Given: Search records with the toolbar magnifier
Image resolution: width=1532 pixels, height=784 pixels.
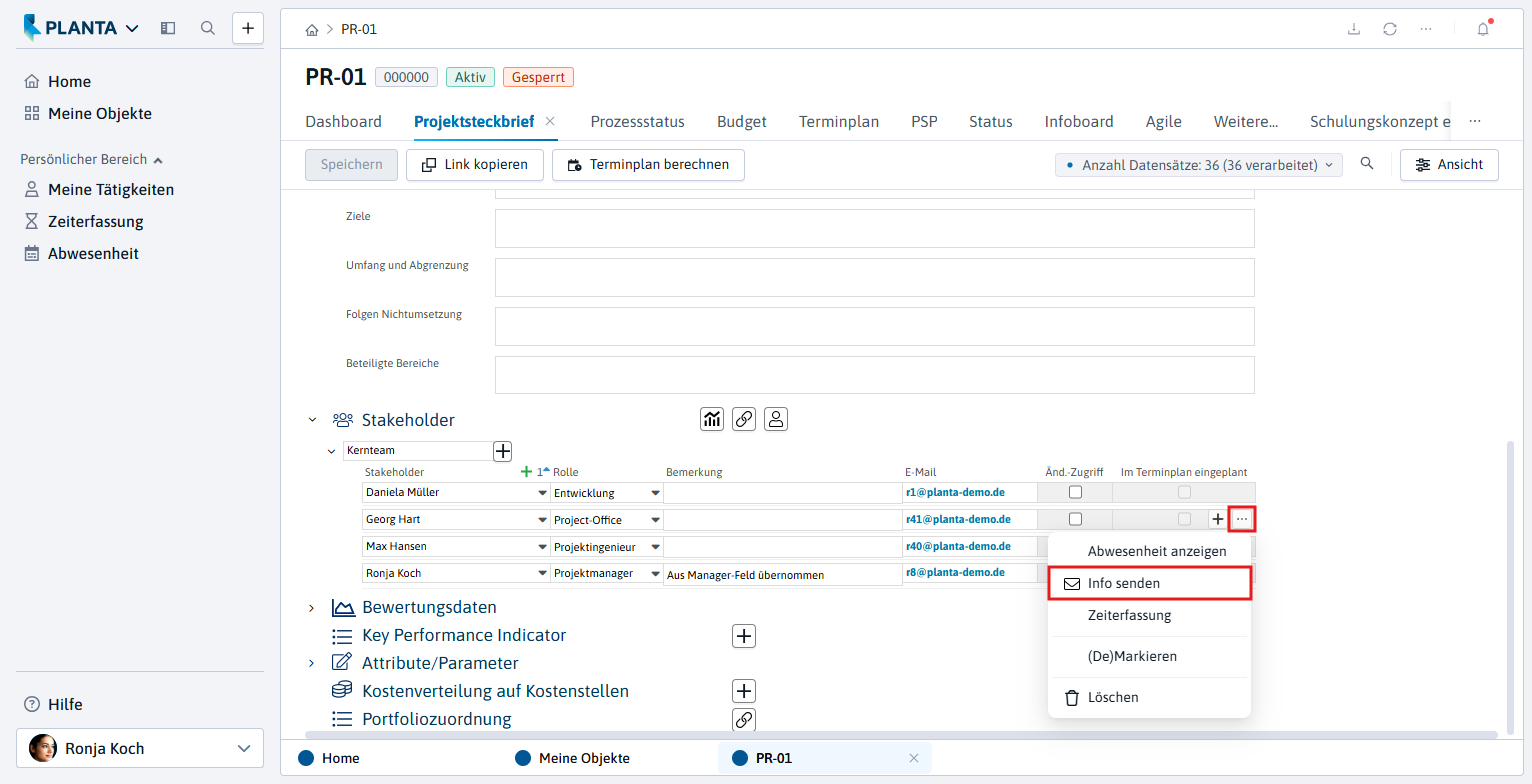Looking at the screenshot, I should [x=1367, y=164].
